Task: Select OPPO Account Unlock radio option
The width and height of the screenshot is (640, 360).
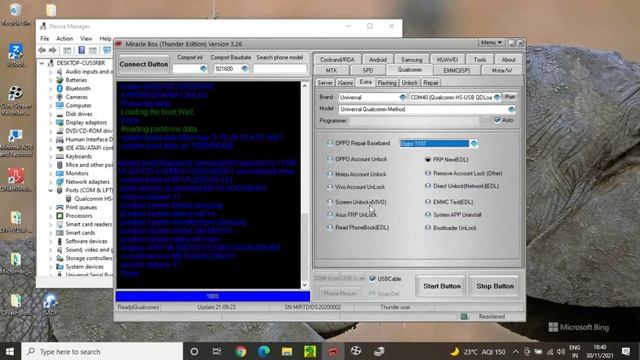Action: coord(330,159)
